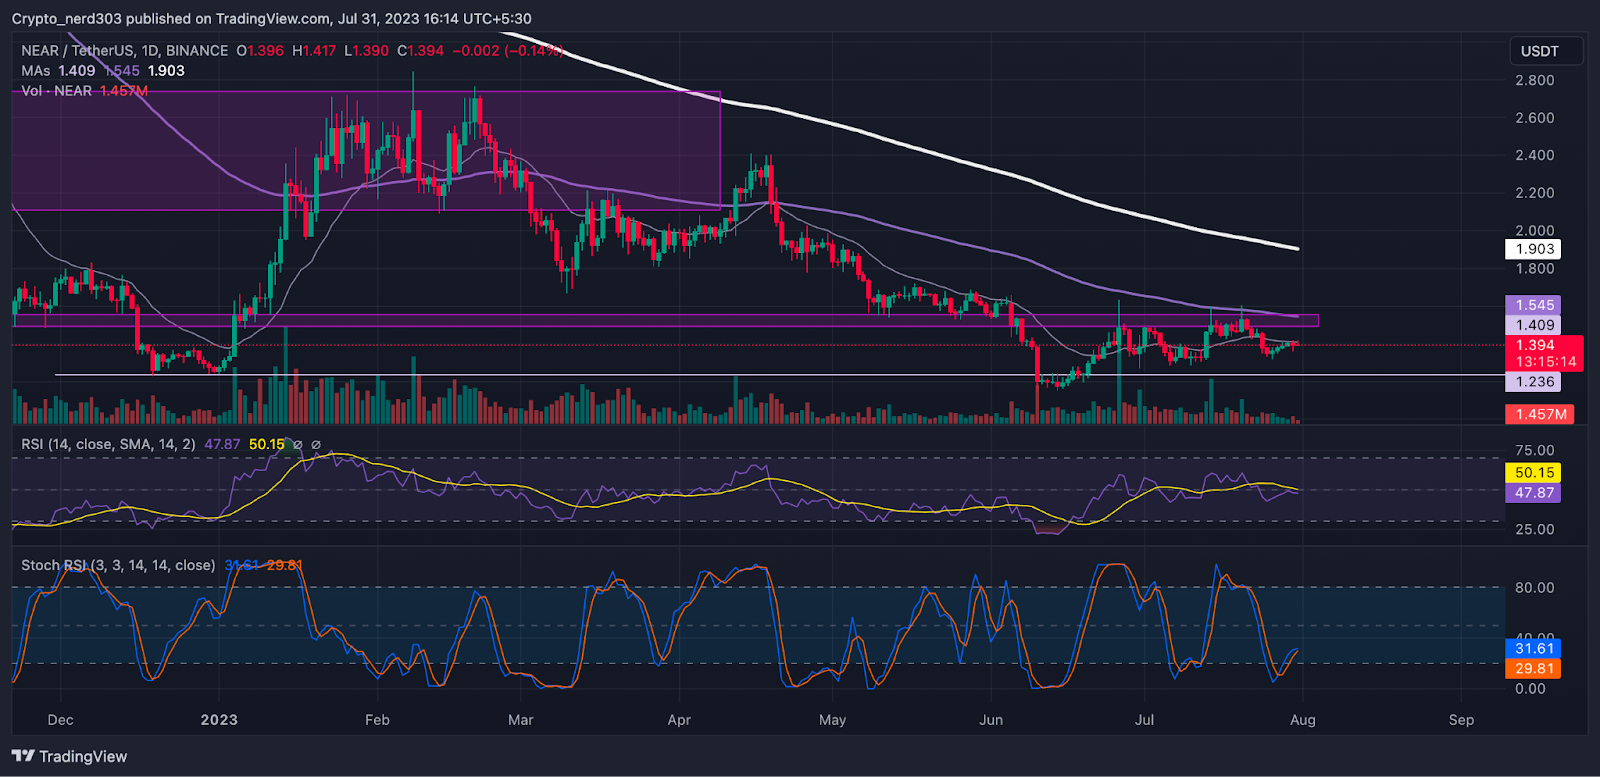Click the 2.000 price axis label

(1535, 230)
